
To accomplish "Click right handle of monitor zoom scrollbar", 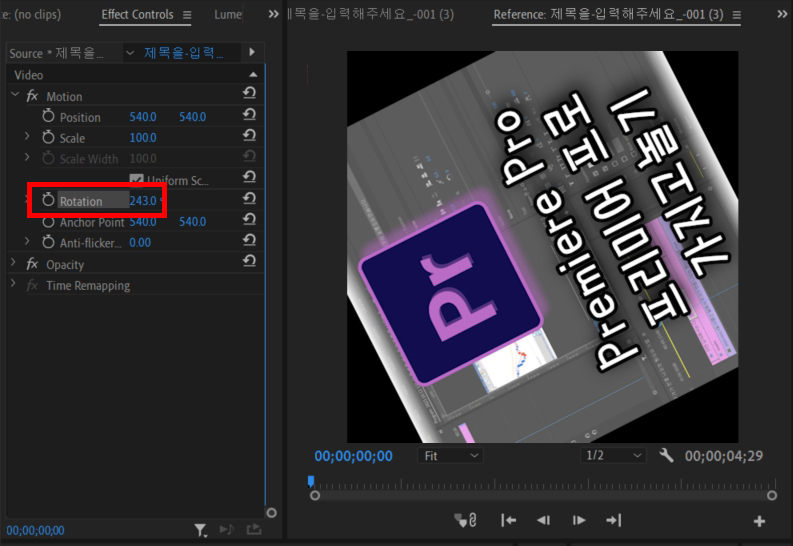I will [x=772, y=495].
